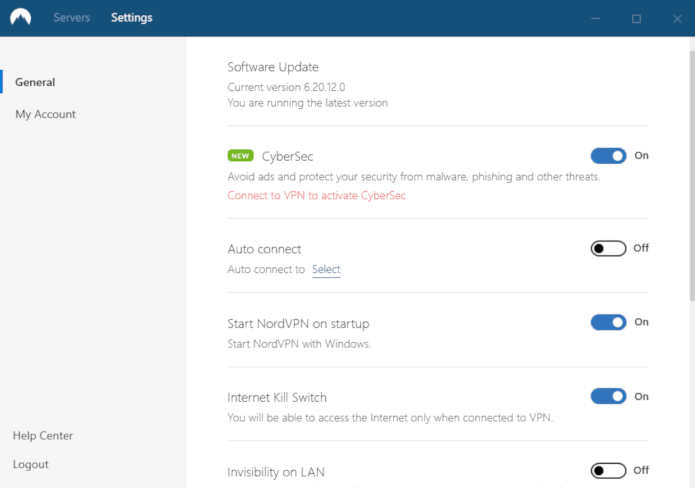Enable the Auto connect toggle
695x488 pixels.
(x=608, y=248)
